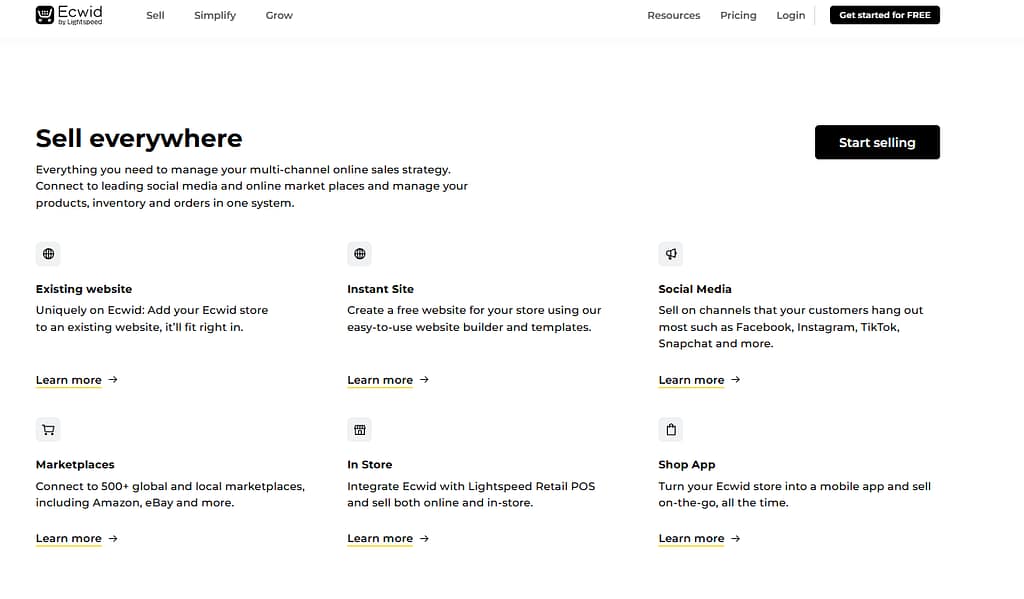
Task: Click the globe icon above Existing website
Action: [48, 254]
